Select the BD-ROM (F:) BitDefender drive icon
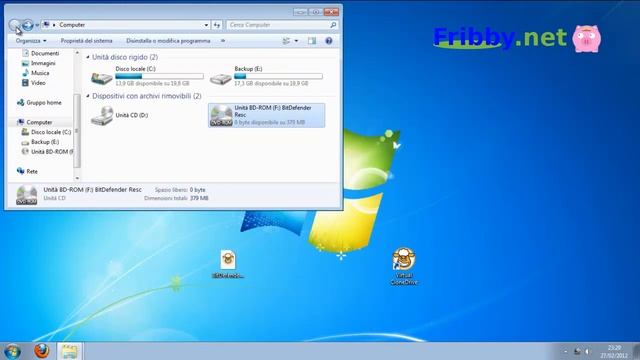Screen dimensions: 640x360 221,116
